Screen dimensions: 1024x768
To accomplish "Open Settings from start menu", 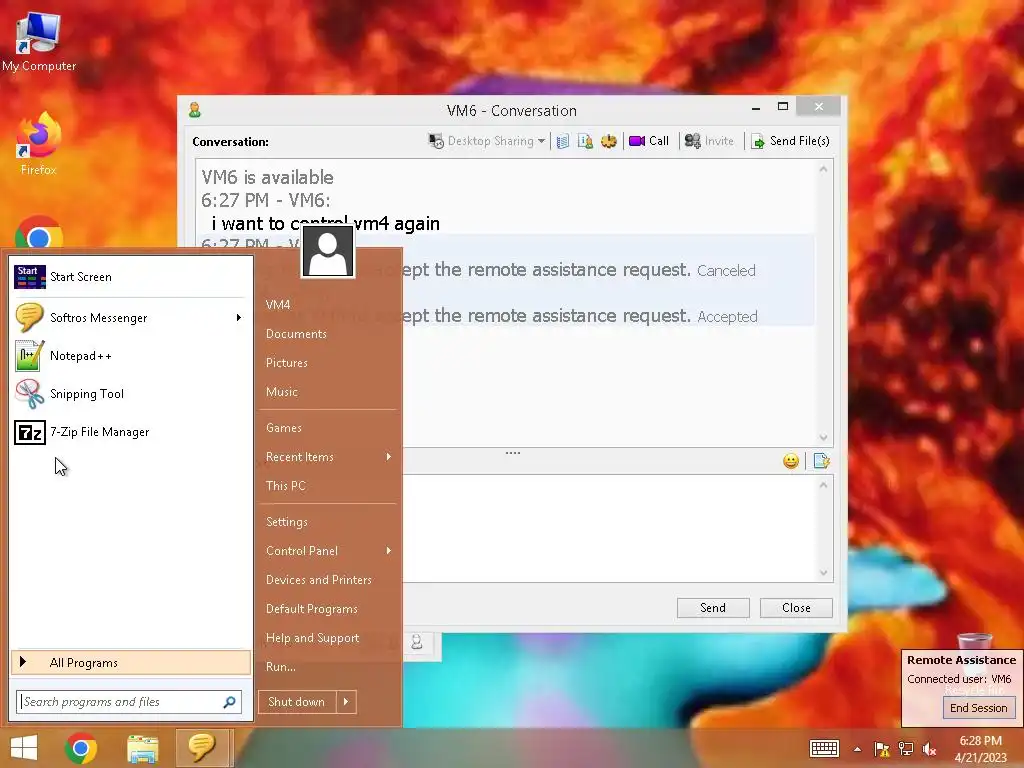I will click(287, 522).
